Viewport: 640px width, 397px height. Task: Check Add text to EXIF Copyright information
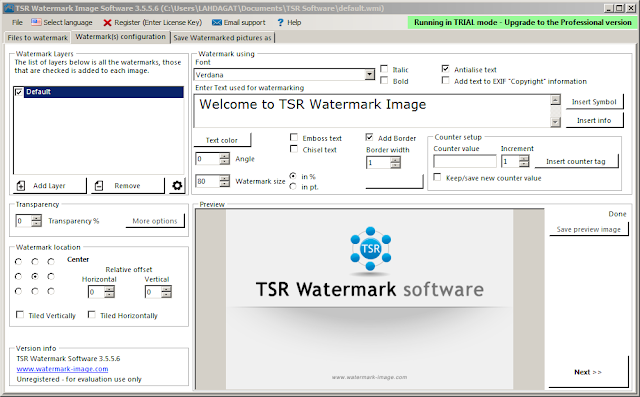coord(445,80)
